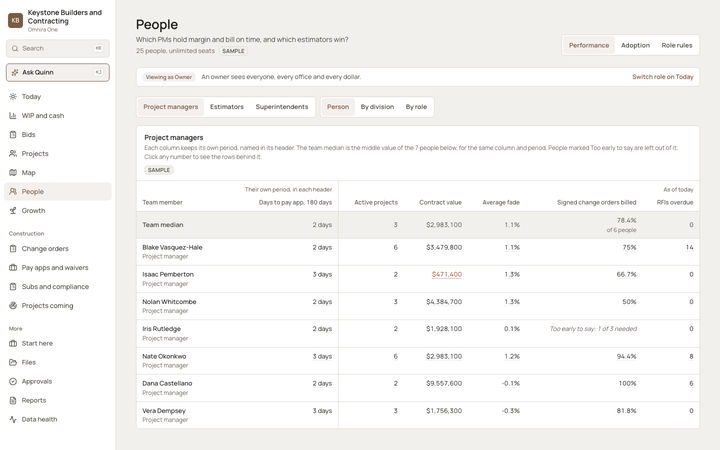Image resolution: width=720 pixels, height=450 pixels.
Task: Click the Switch role on Today link
Action: [663, 77]
